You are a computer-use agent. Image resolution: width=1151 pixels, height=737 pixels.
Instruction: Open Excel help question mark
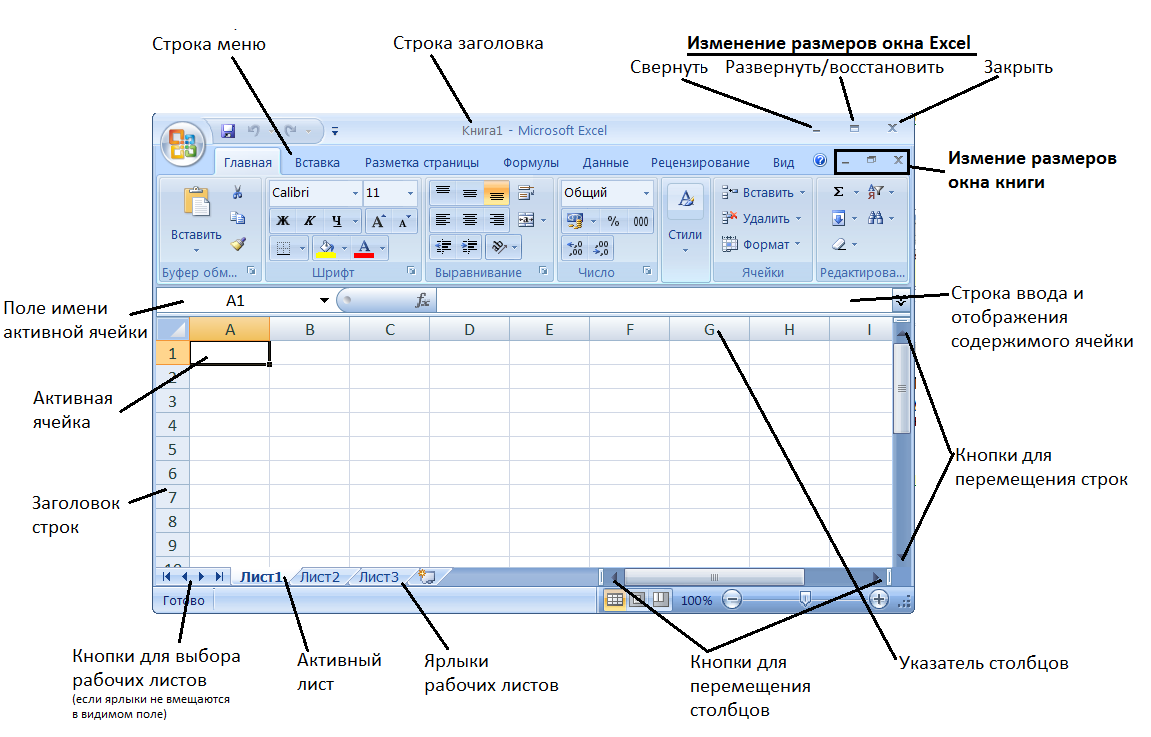820,161
